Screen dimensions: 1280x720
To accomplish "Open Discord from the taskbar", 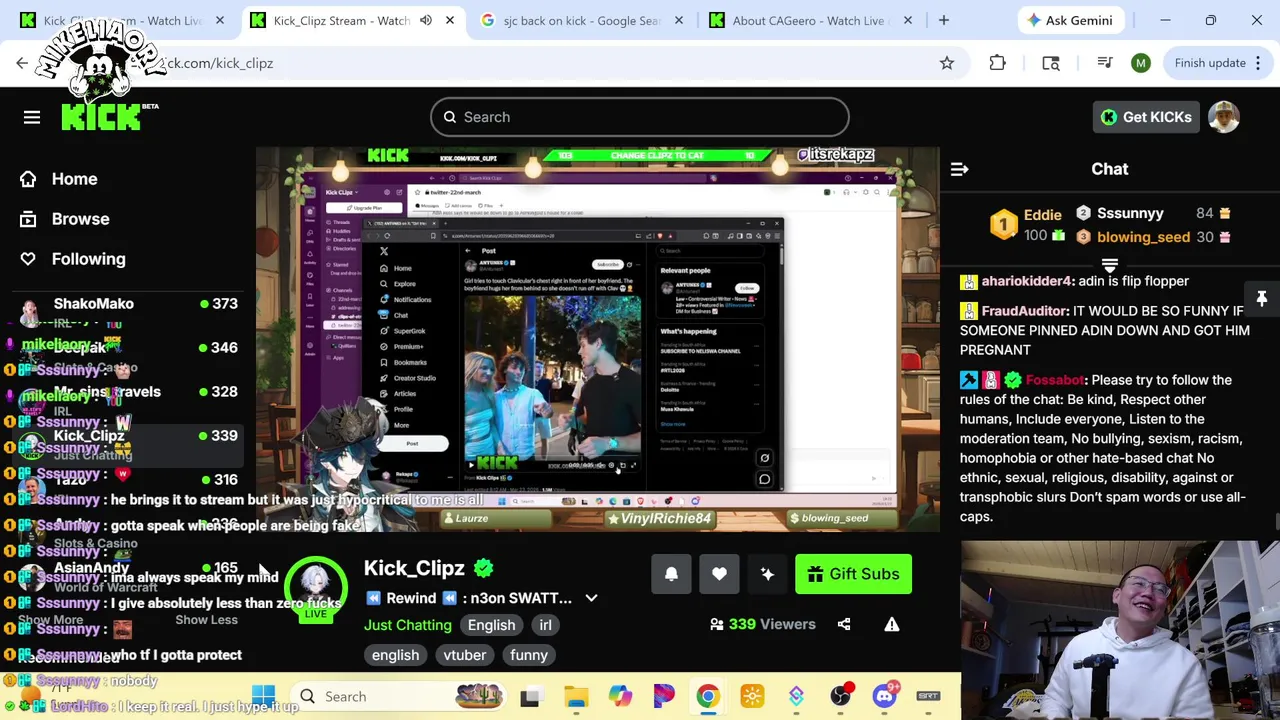I will [884, 696].
